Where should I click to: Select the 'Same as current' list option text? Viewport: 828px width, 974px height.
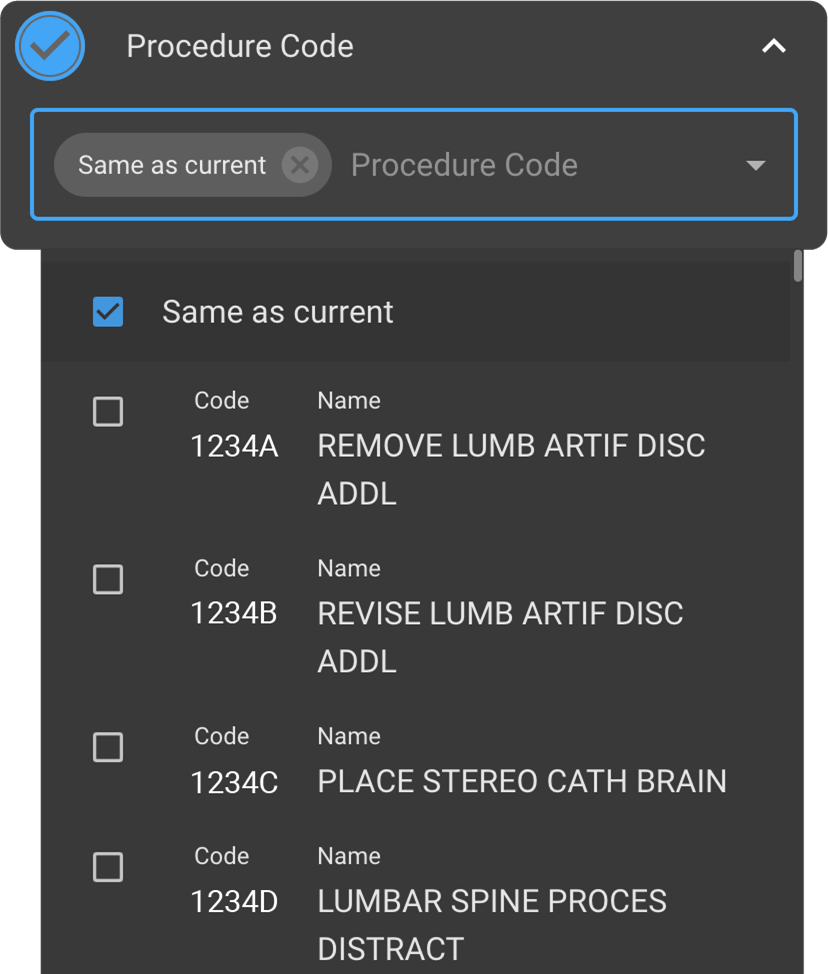(x=278, y=312)
